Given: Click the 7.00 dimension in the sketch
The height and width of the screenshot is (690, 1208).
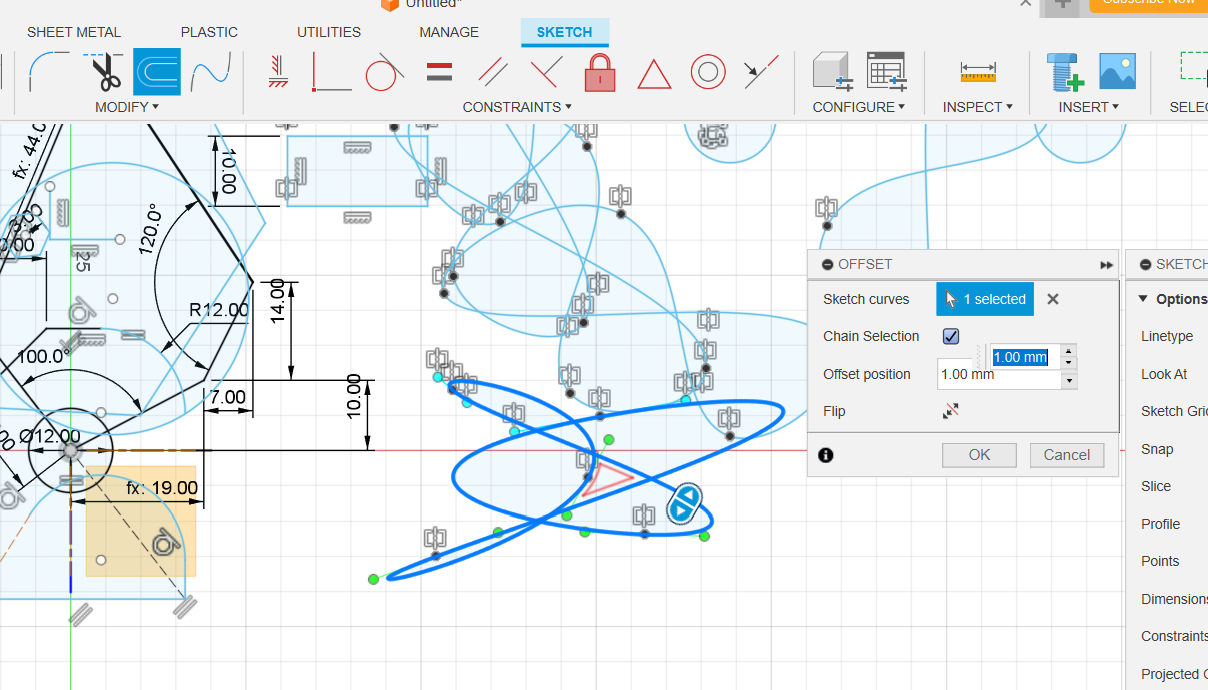Looking at the screenshot, I should pyautogui.click(x=228, y=397).
